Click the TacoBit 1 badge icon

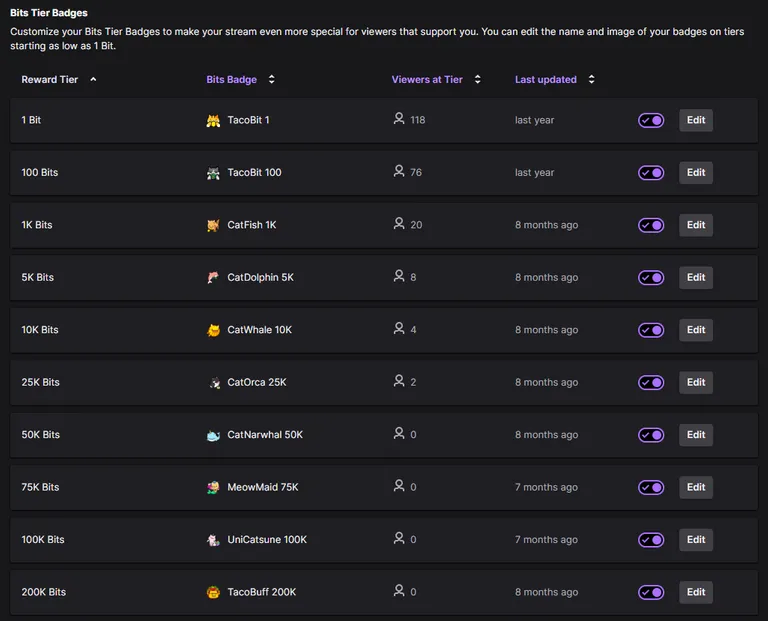pos(213,120)
